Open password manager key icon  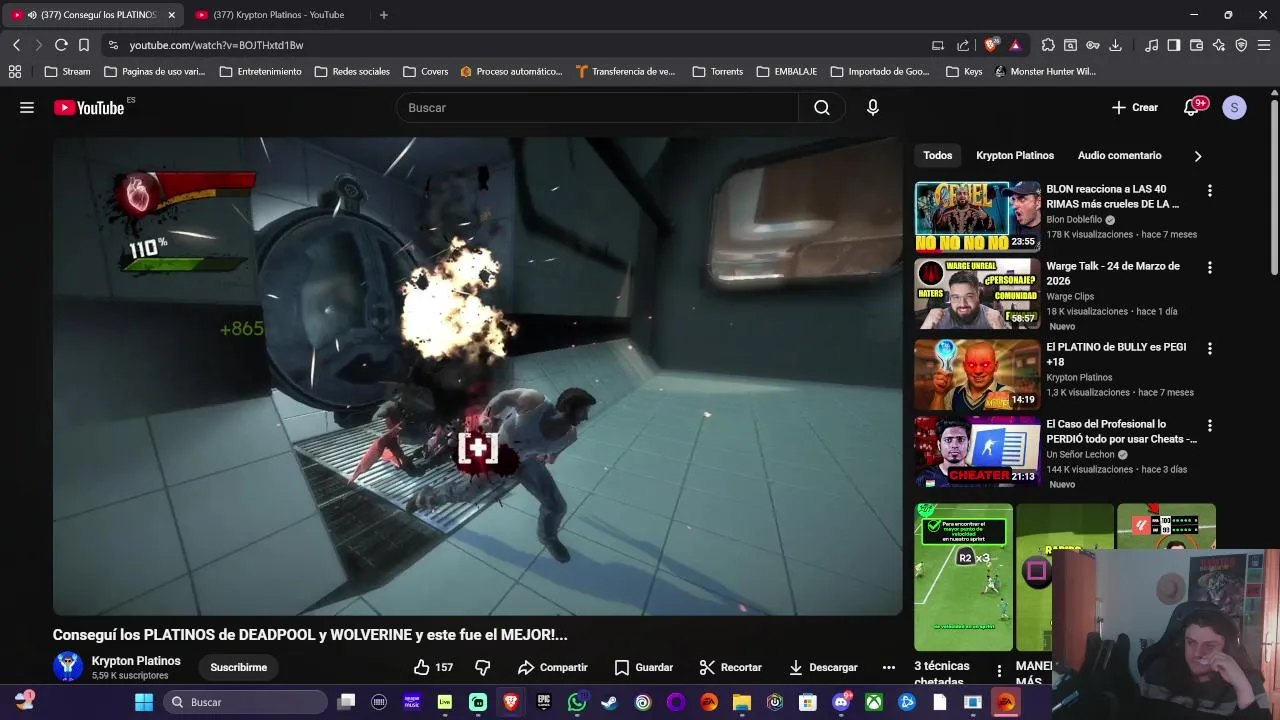click(x=1093, y=45)
